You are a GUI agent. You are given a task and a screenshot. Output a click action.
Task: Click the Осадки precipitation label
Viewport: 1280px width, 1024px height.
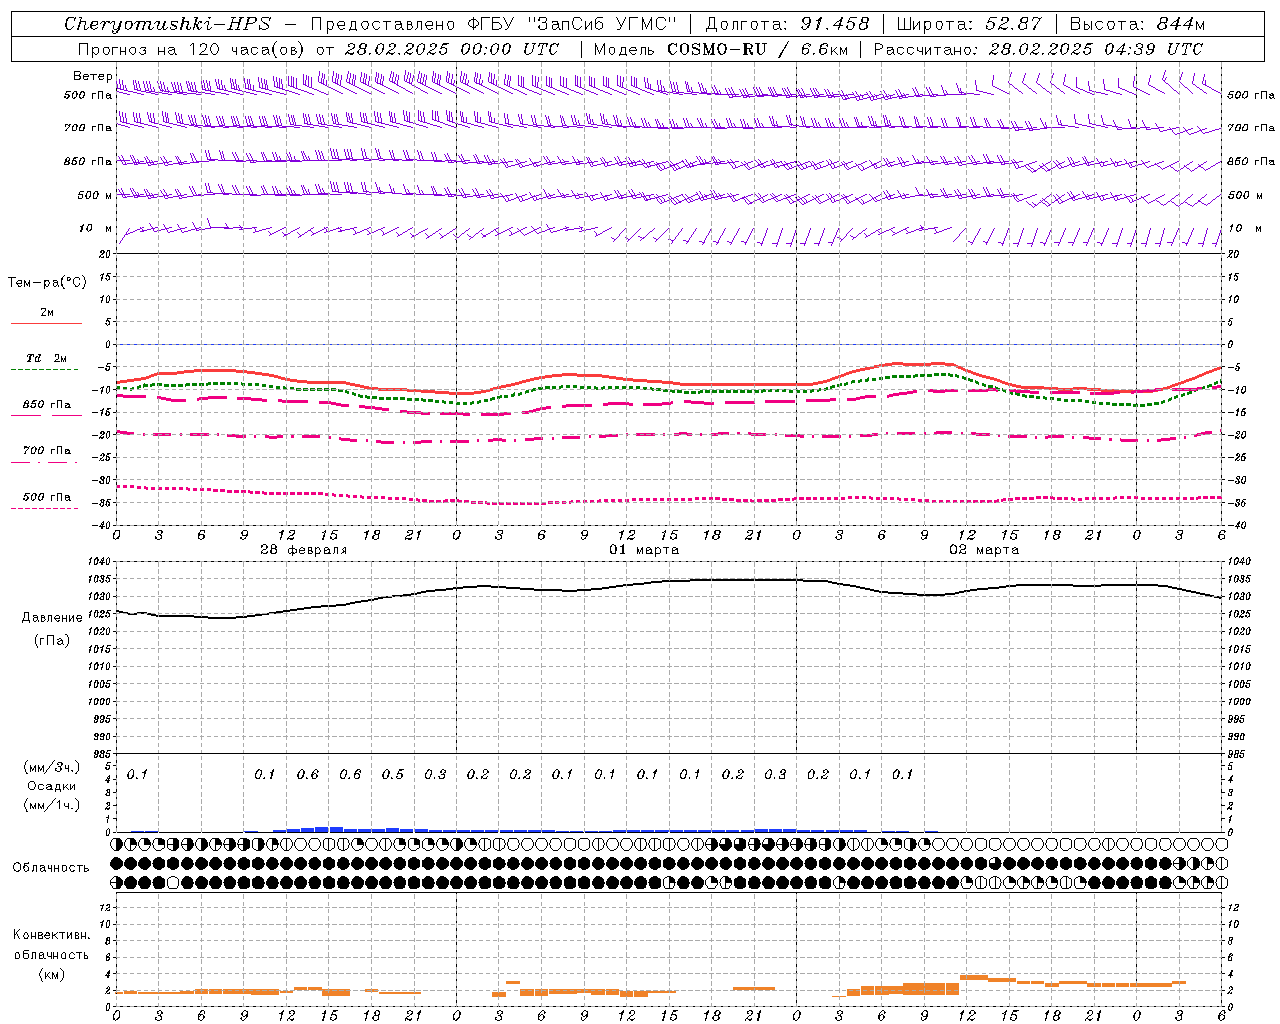(x=52, y=786)
